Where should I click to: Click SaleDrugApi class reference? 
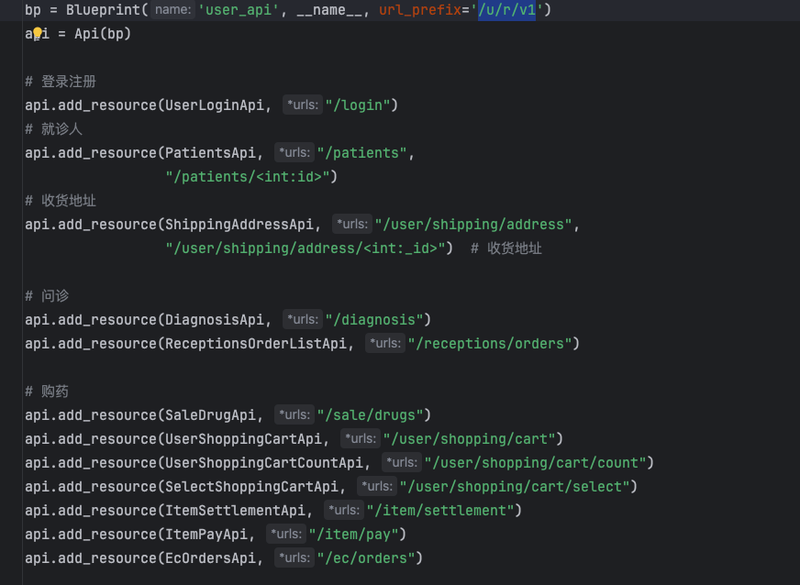coord(210,415)
